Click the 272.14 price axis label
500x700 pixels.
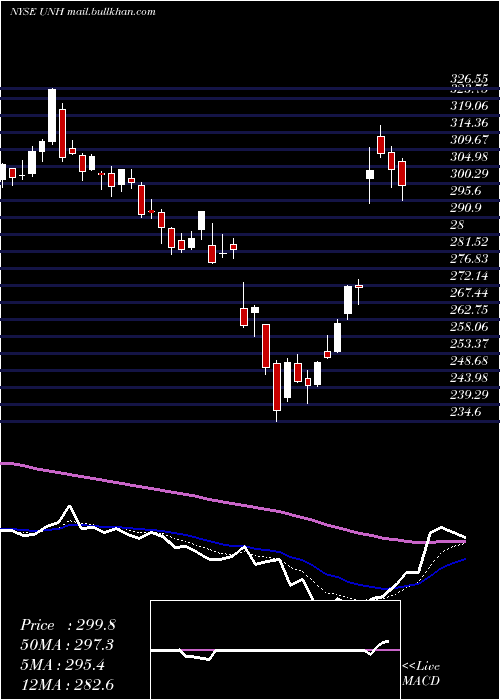469,275
